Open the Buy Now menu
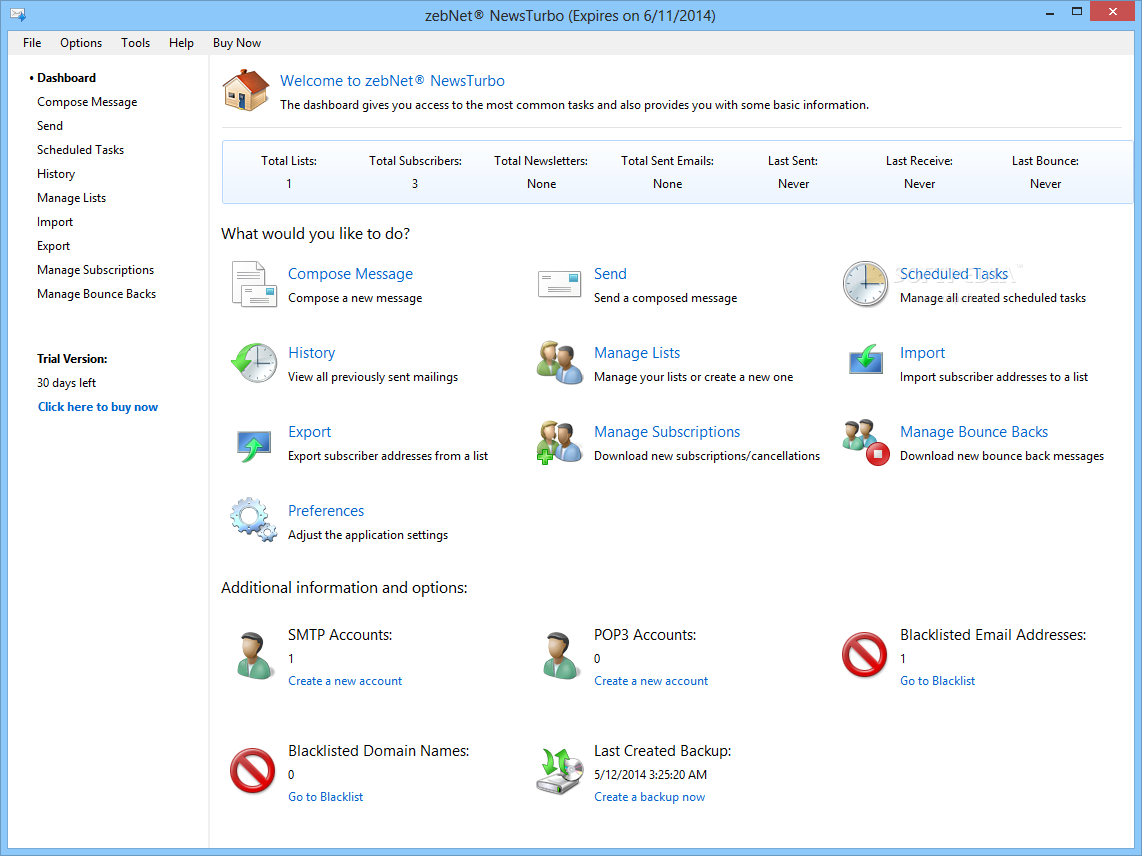1142x856 pixels. point(237,43)
